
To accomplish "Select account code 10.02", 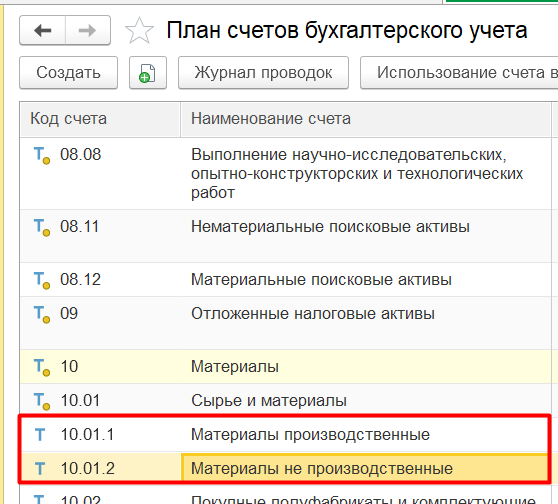I will (80, 500).
